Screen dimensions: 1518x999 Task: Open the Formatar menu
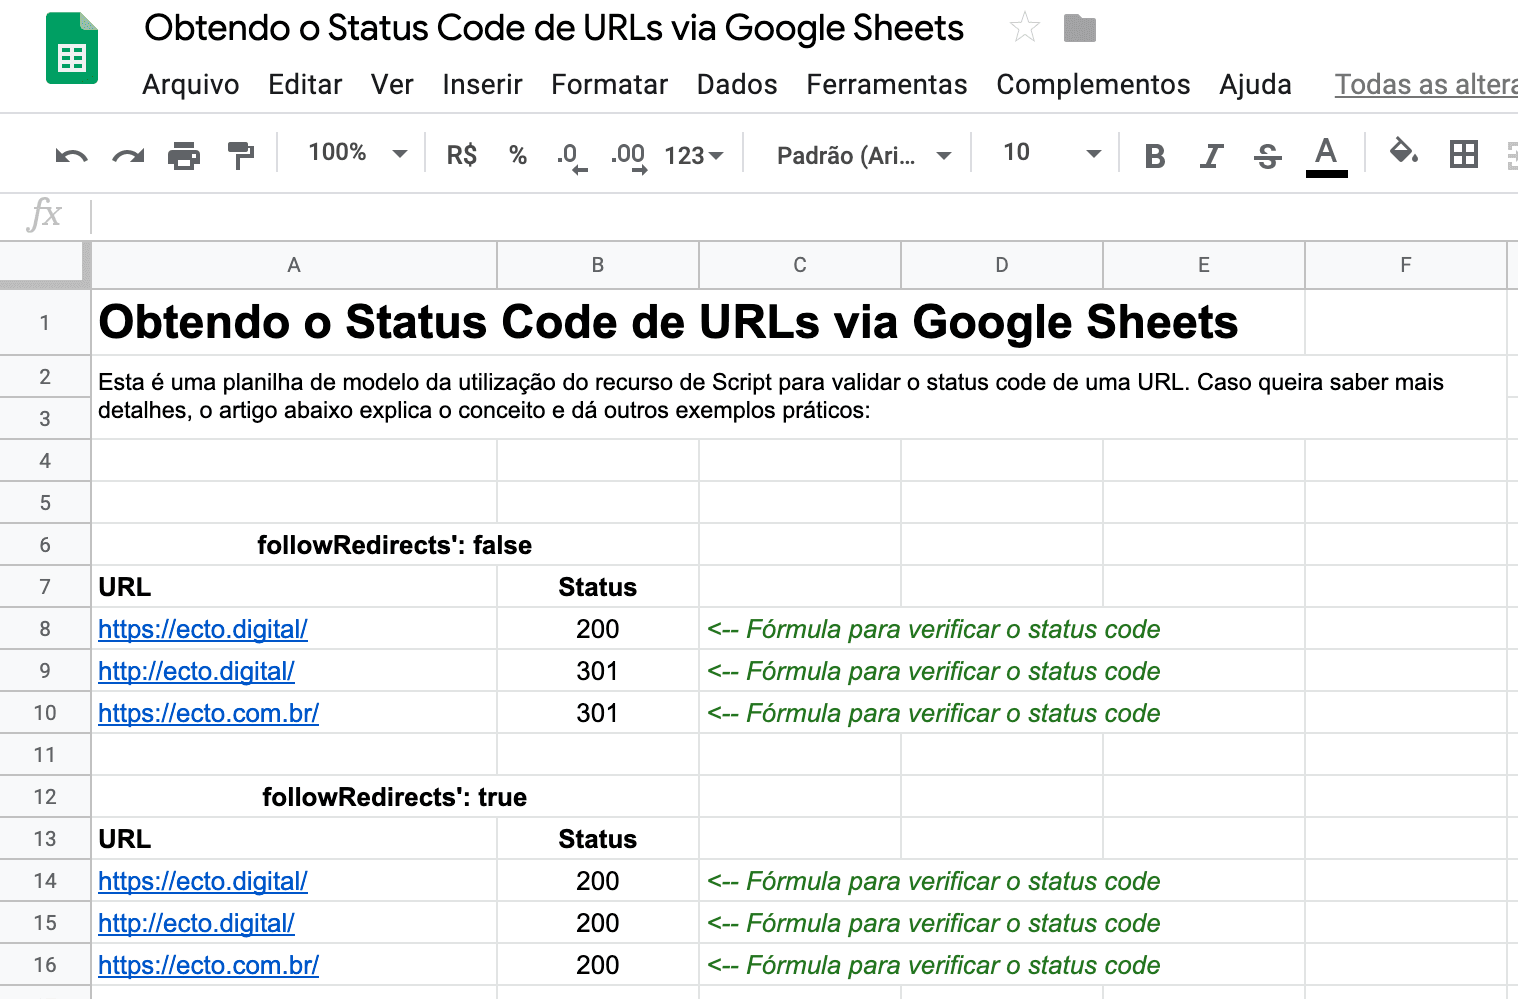pyautogui.click(x=610, y=85)
